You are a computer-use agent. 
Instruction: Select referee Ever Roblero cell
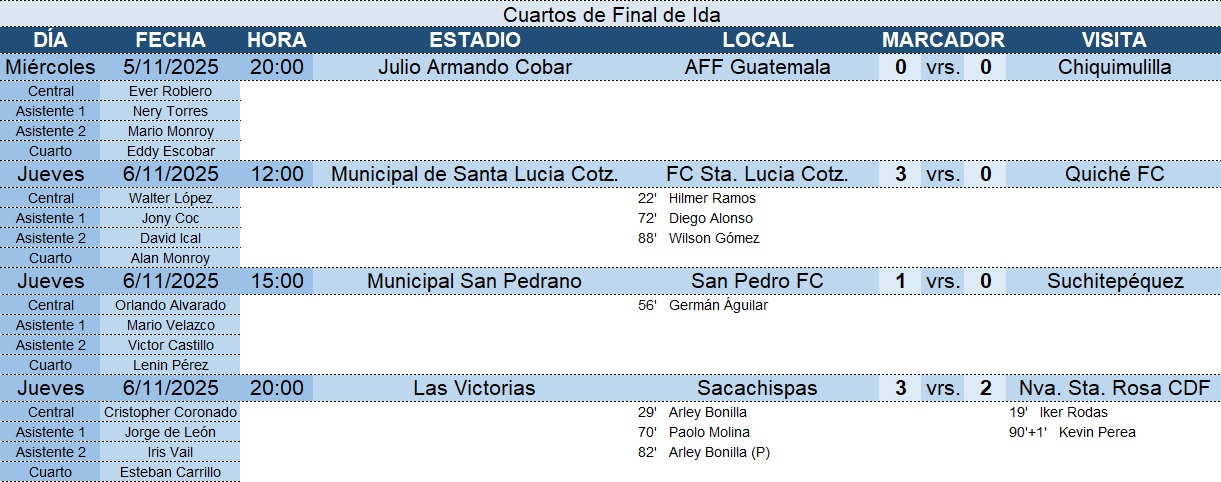pyautogui.click(x=171, y=91)
